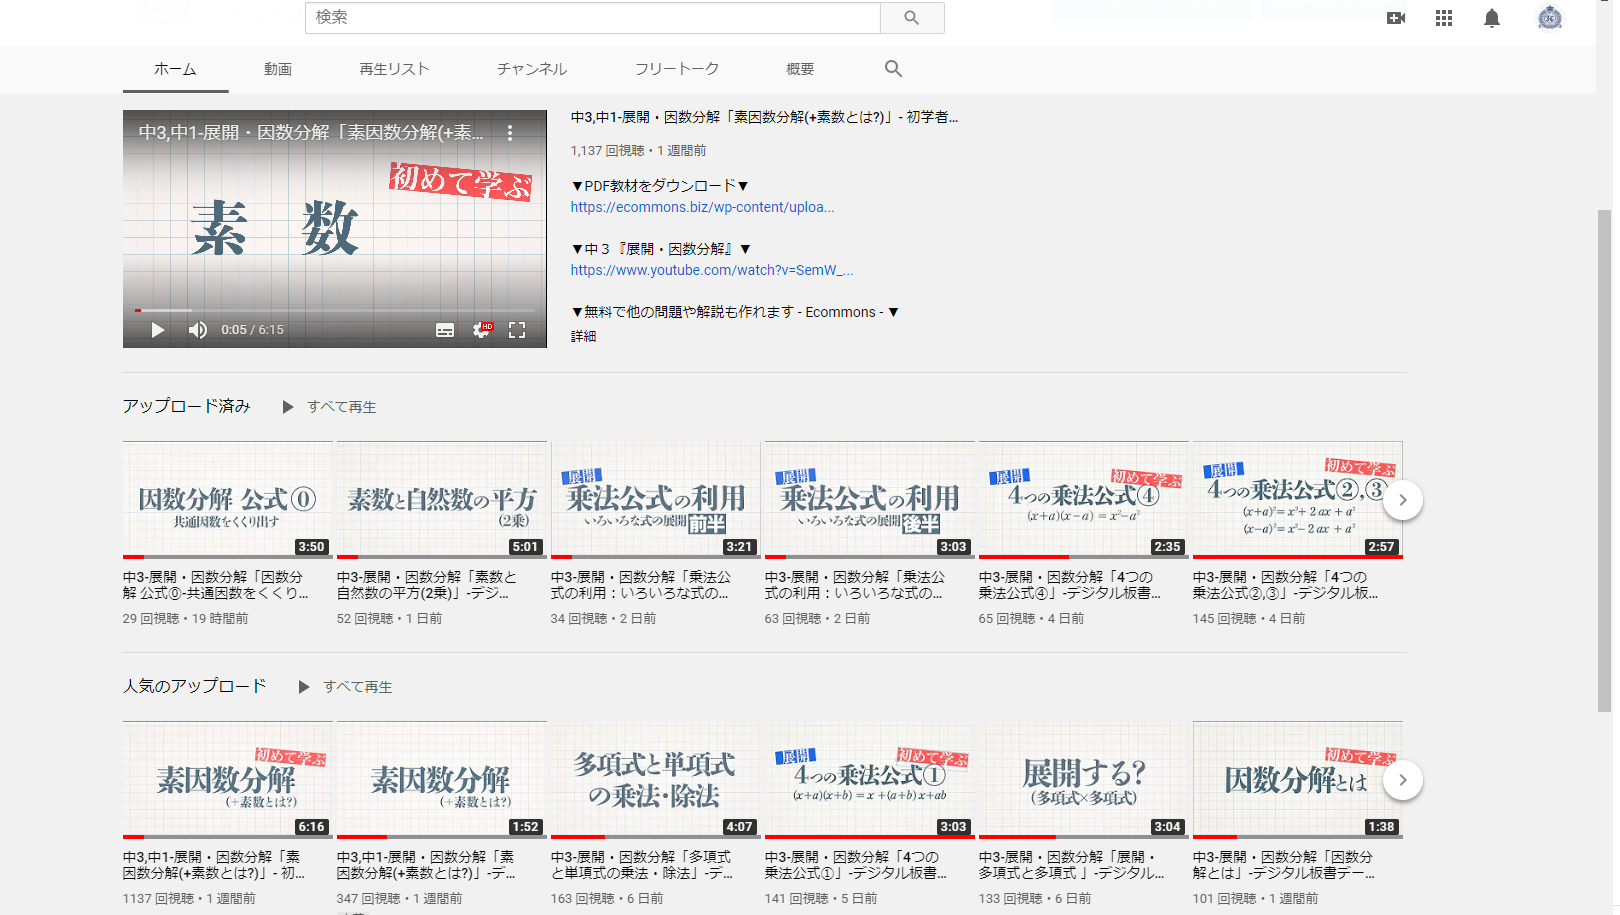Switch to the 動画 tab
This screenshot has height=915, width=1620.
[278, 69]
